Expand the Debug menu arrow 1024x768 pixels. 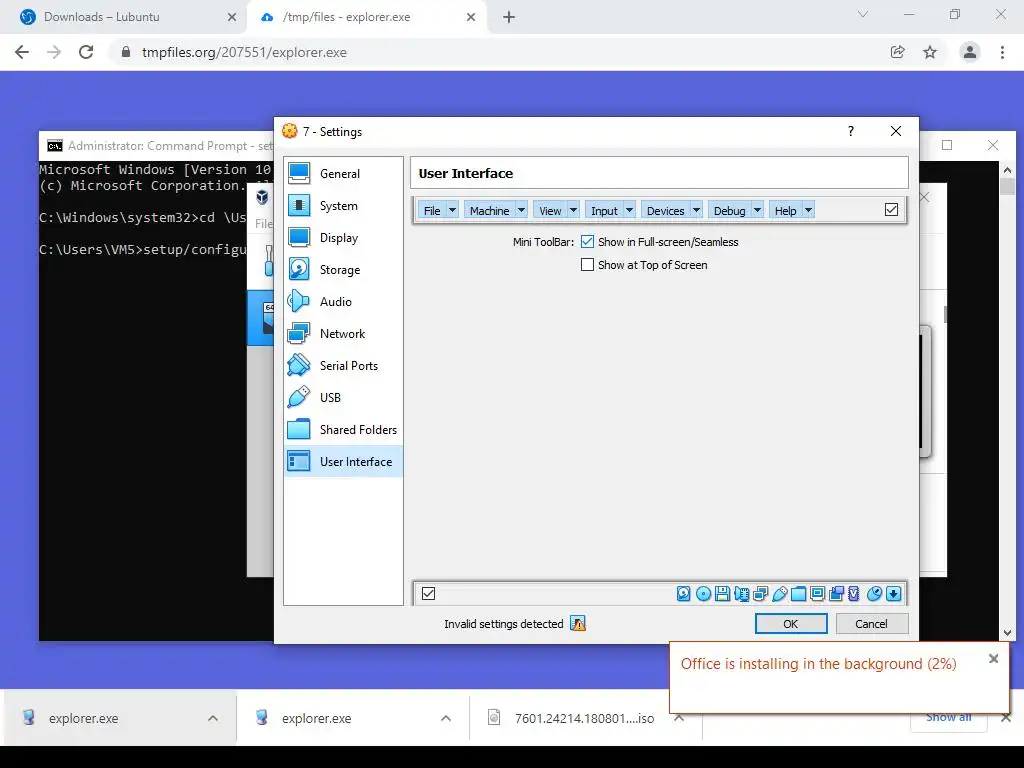(x=758, y=210)
